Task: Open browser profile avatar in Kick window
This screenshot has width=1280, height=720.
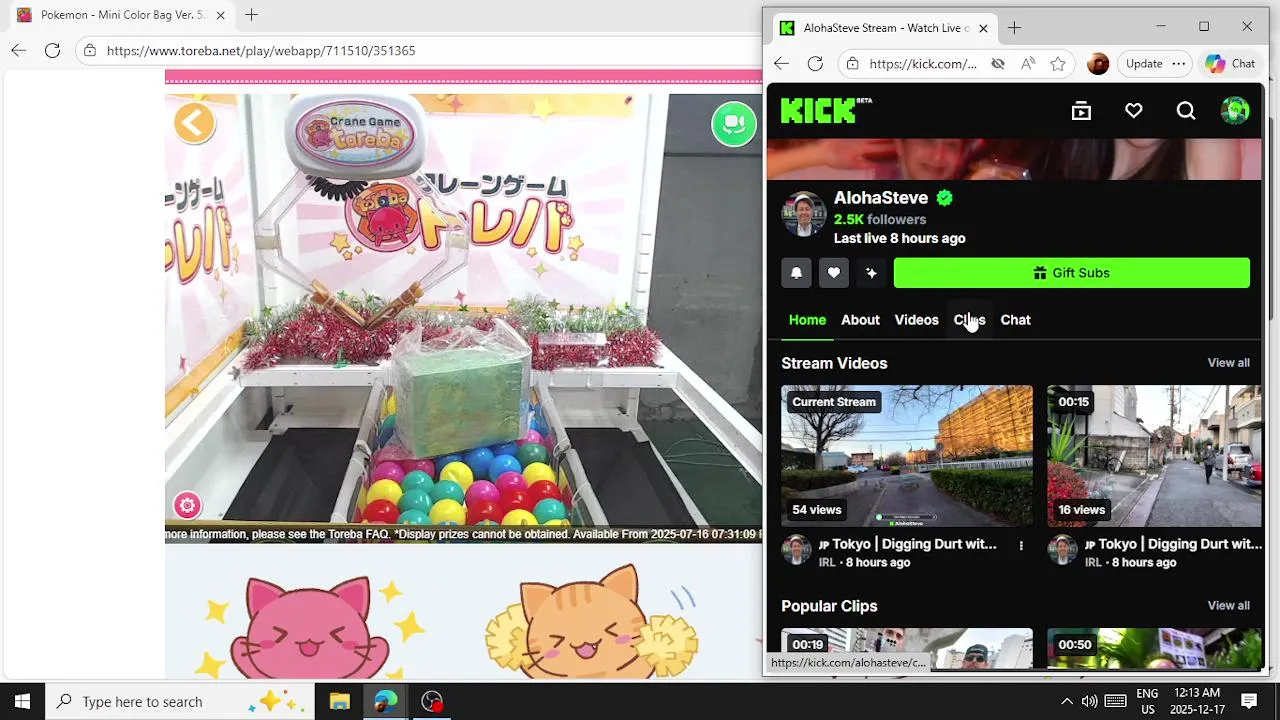Action: point(1098,63)
